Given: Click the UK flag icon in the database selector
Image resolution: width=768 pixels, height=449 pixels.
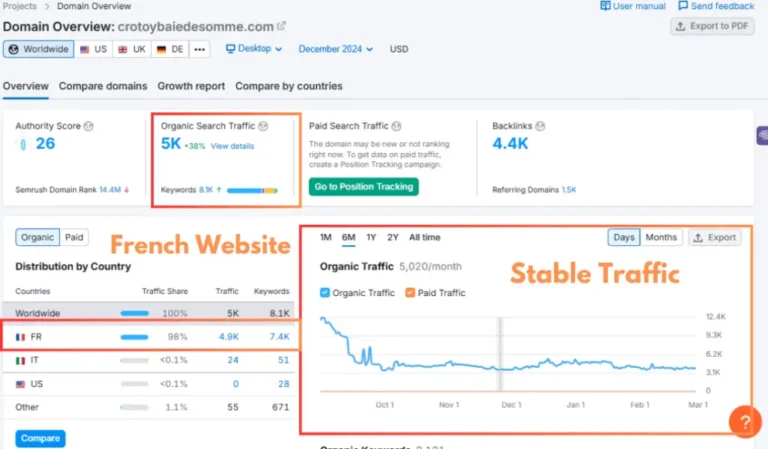Looking at the screenshot, I should [122, 49].
